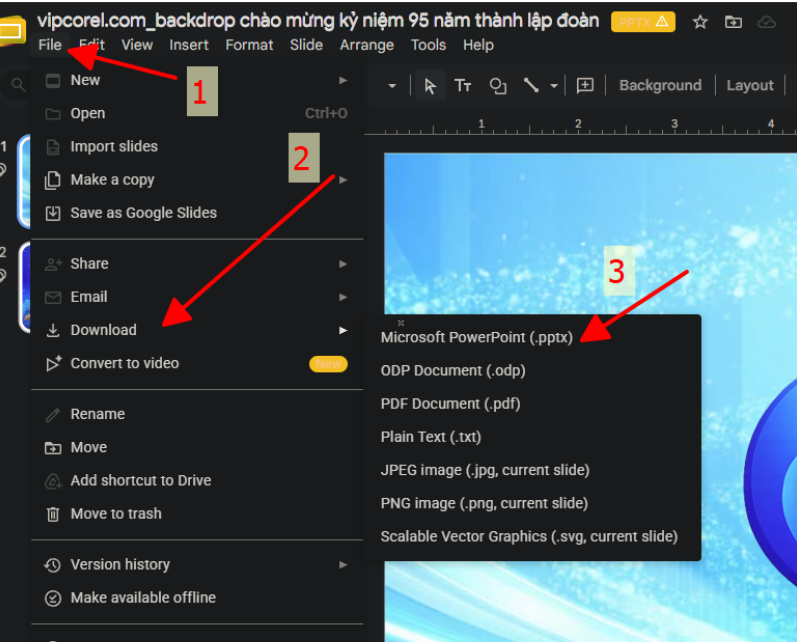Open the Slide menu
797x642 pixels.
[x=306, y=45]
